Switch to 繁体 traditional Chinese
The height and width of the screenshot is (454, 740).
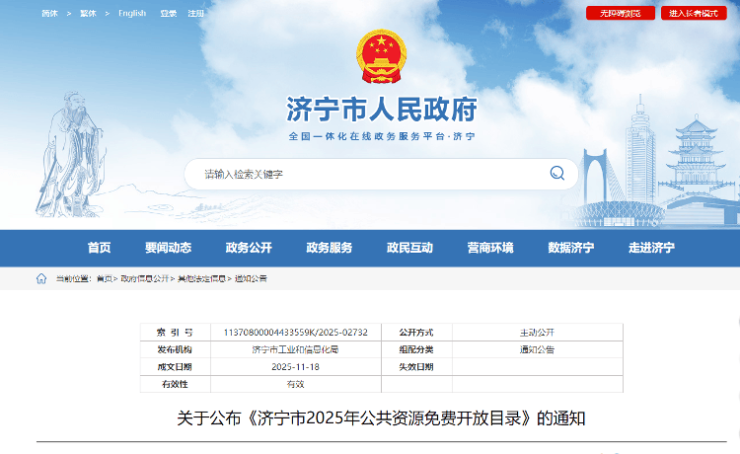click(88, 13)
